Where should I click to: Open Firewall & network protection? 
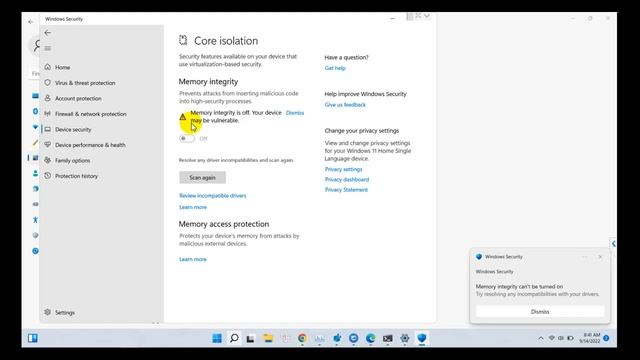(x=91, y=114)
